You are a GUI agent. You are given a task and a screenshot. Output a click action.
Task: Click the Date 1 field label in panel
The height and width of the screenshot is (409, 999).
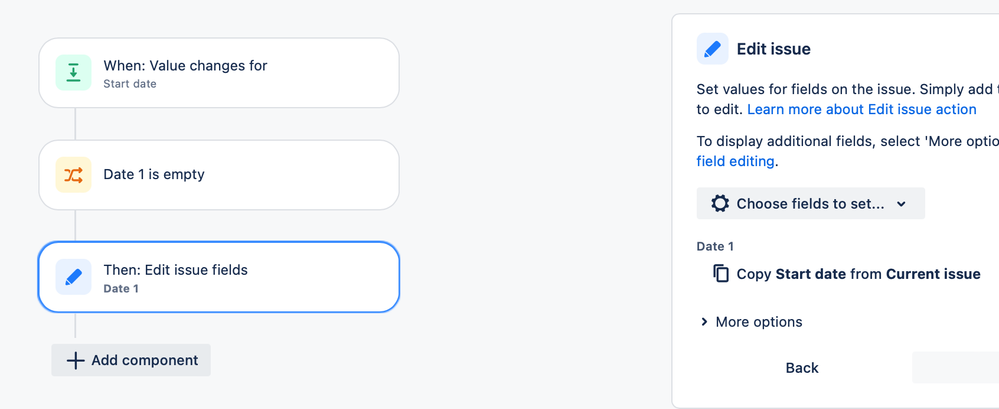tap(715, 247)
